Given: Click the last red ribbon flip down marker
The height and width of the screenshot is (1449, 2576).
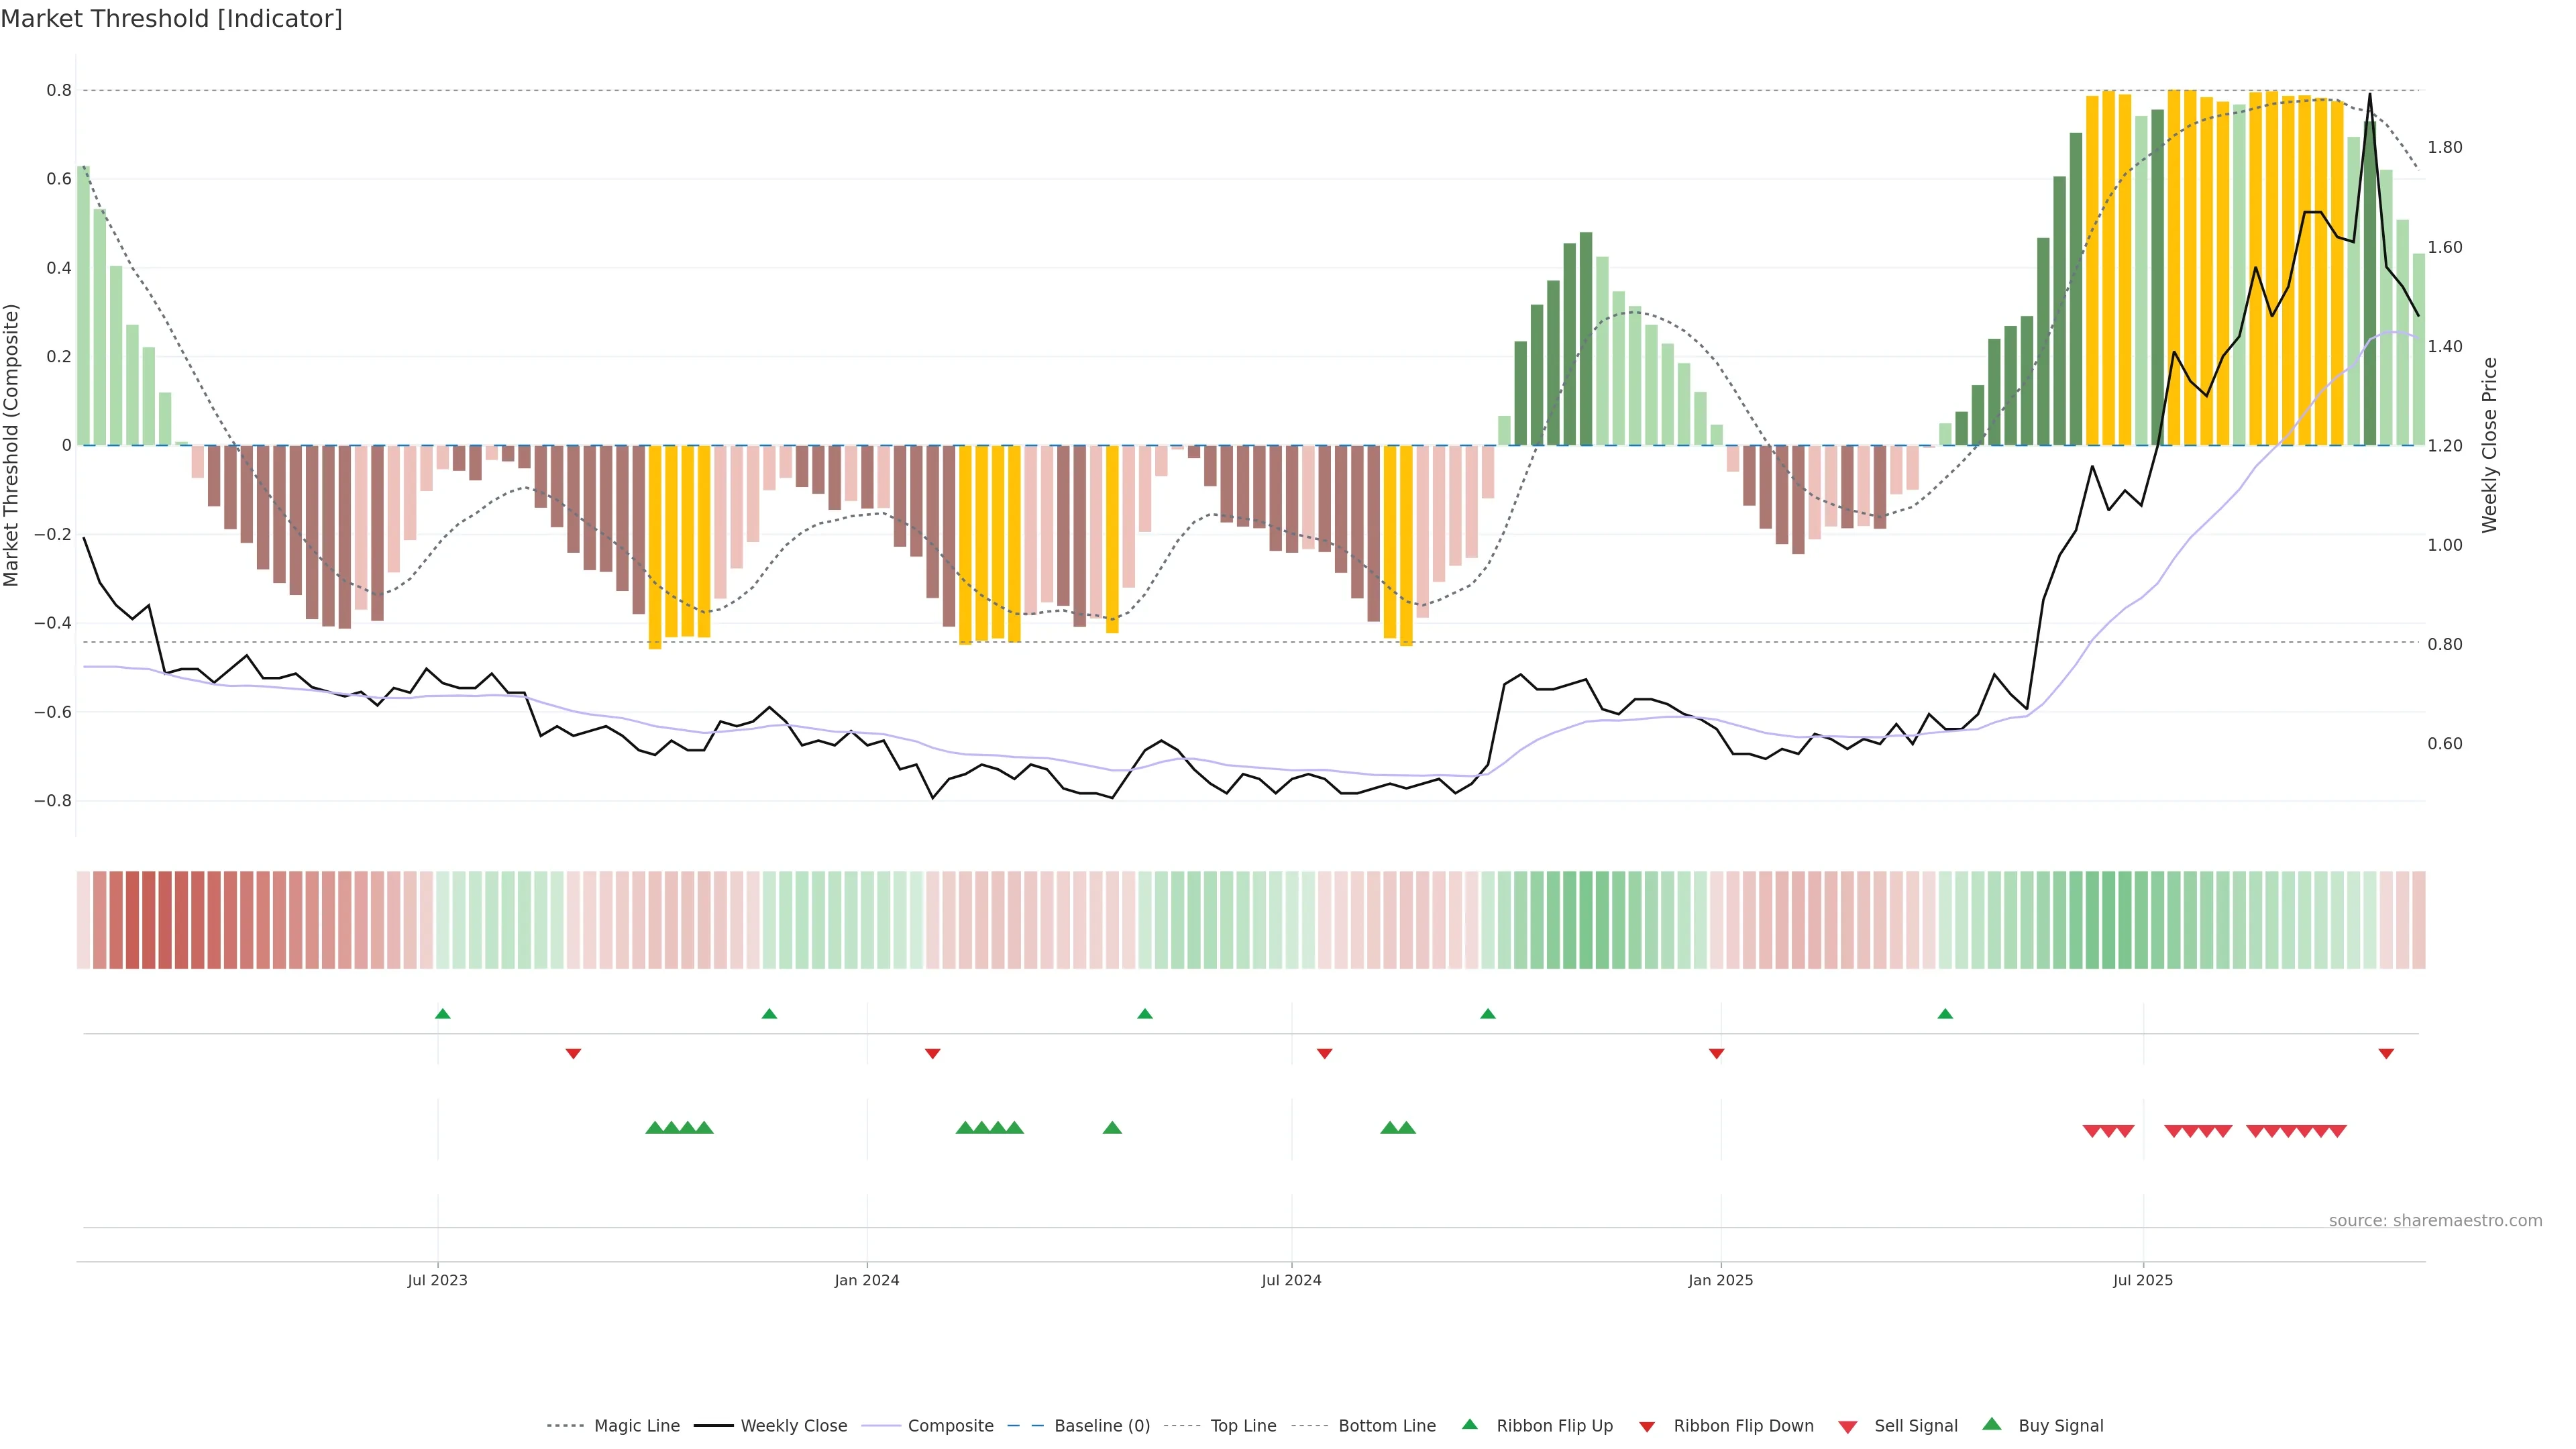Looking at the screenshot, I should (x=2386, y=1053).
